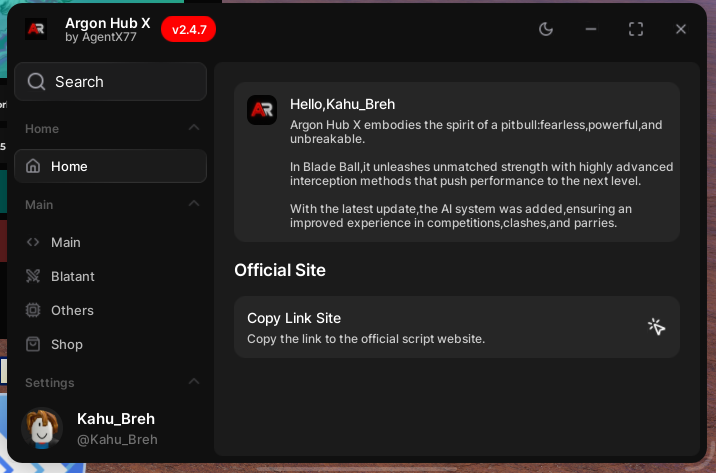The height and width of the screenshot is (473, 716).
Task: Click the v2.4.7 version badge
Action: coord(188,30)
